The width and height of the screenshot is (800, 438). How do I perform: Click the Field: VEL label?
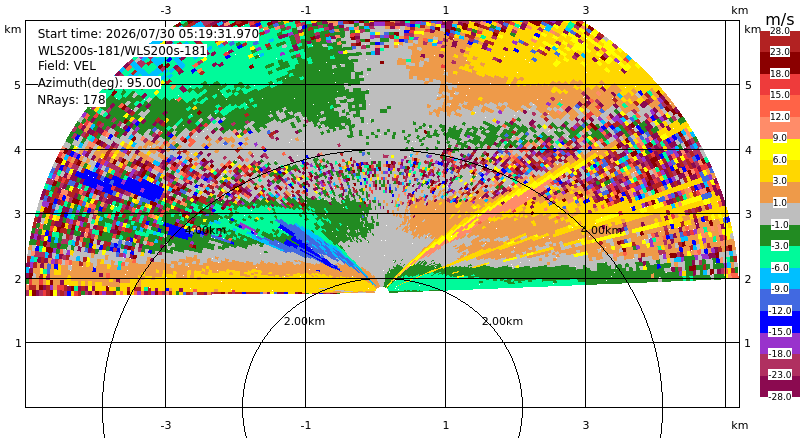[67, 66]
